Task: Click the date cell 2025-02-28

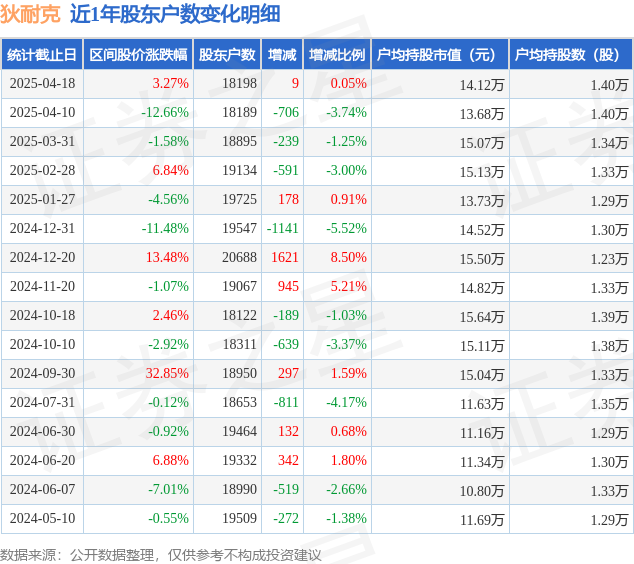Action: pyautogui.click(x=42, y=171)
